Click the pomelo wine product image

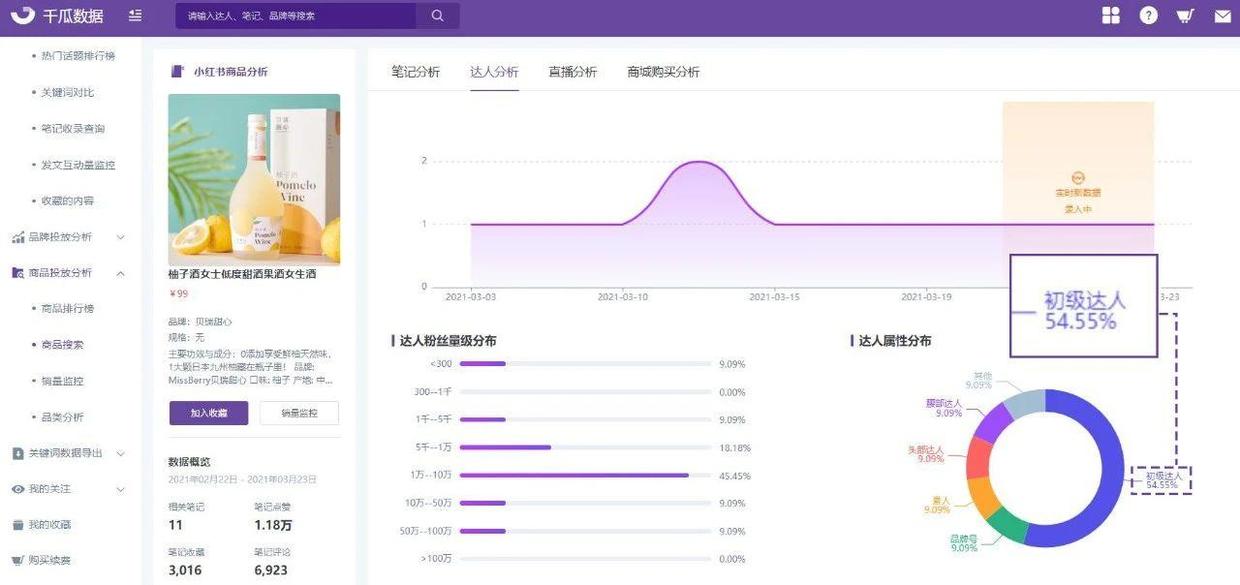[x=254, y=180]
